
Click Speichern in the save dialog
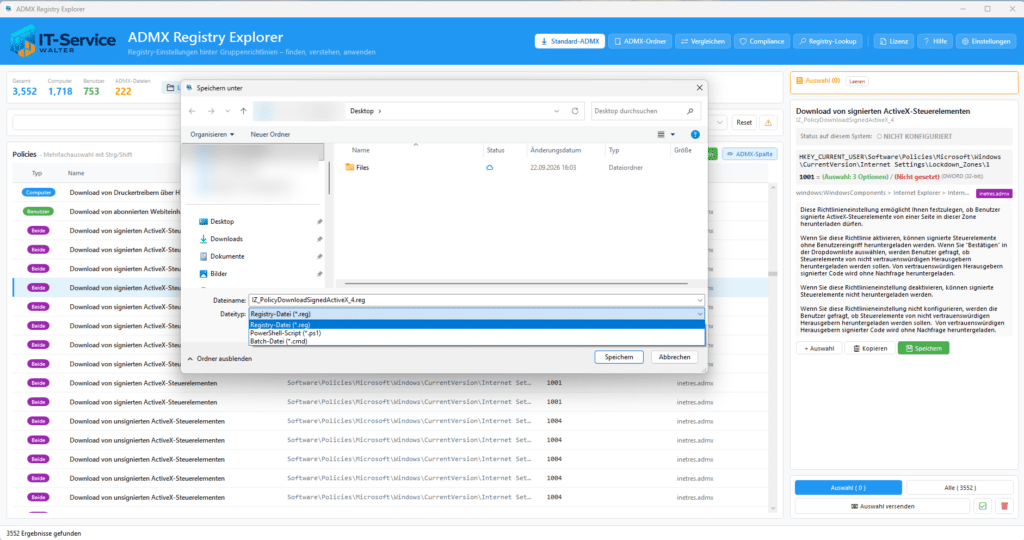[x=618, y=357]
